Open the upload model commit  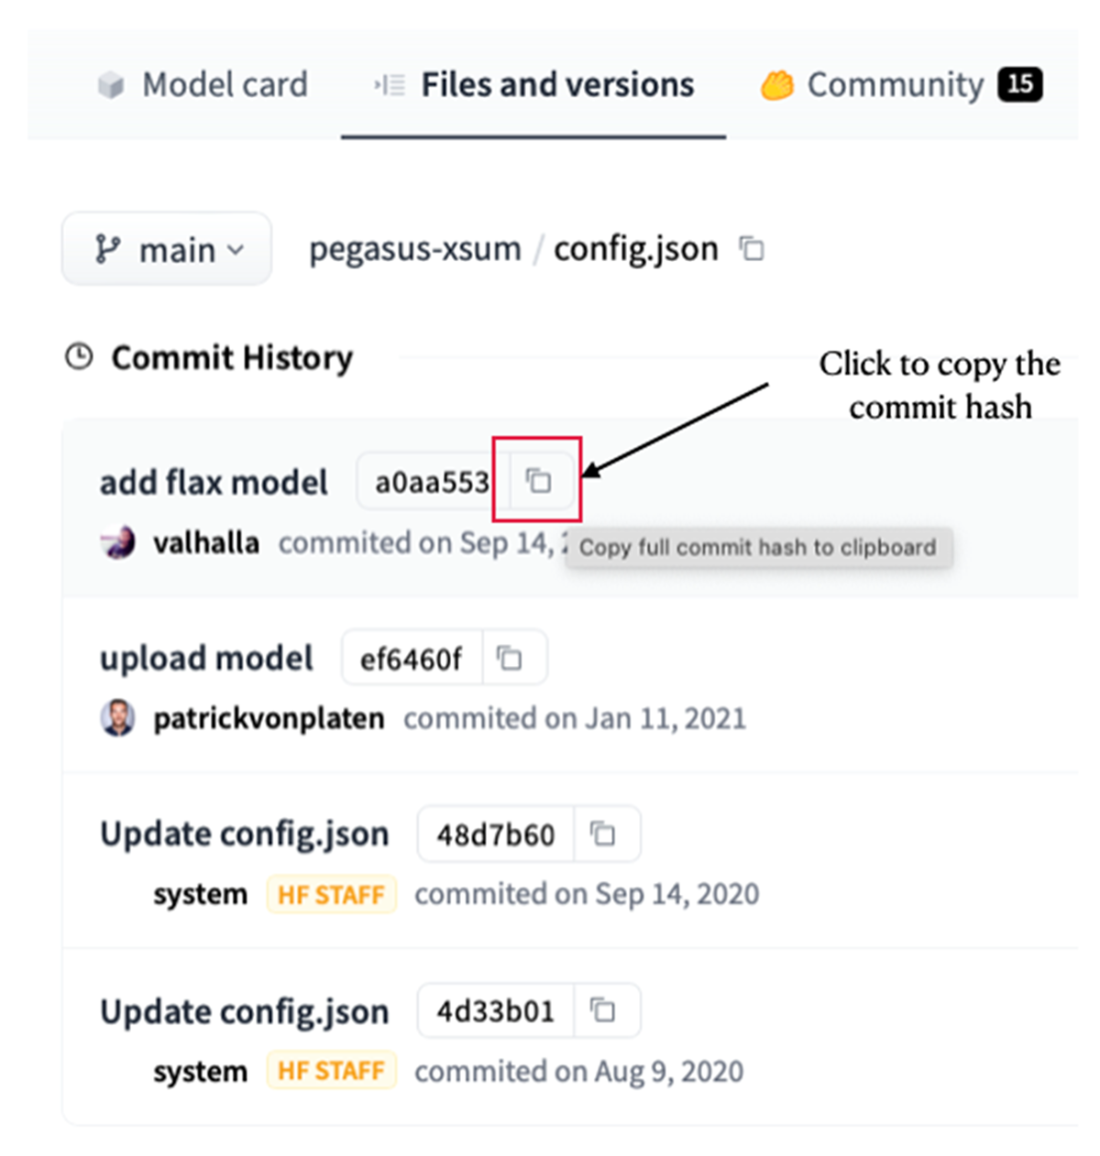click(x=206, y=658)
